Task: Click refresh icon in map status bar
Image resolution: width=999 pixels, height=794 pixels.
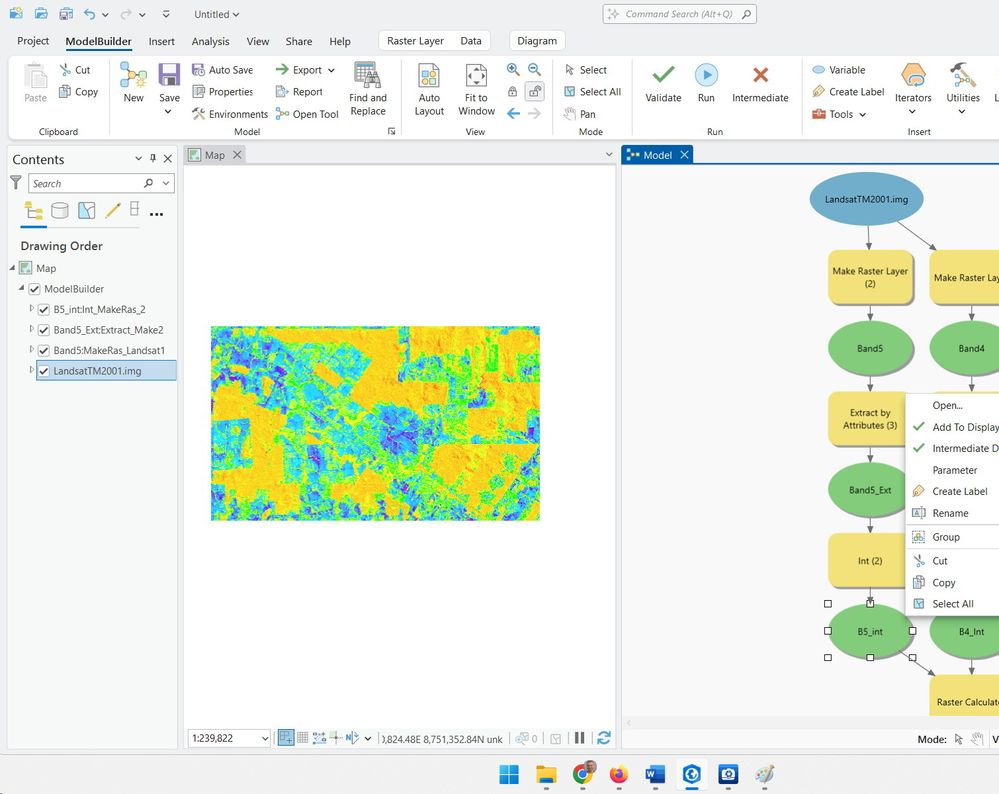Action: [x=603, y=739]
